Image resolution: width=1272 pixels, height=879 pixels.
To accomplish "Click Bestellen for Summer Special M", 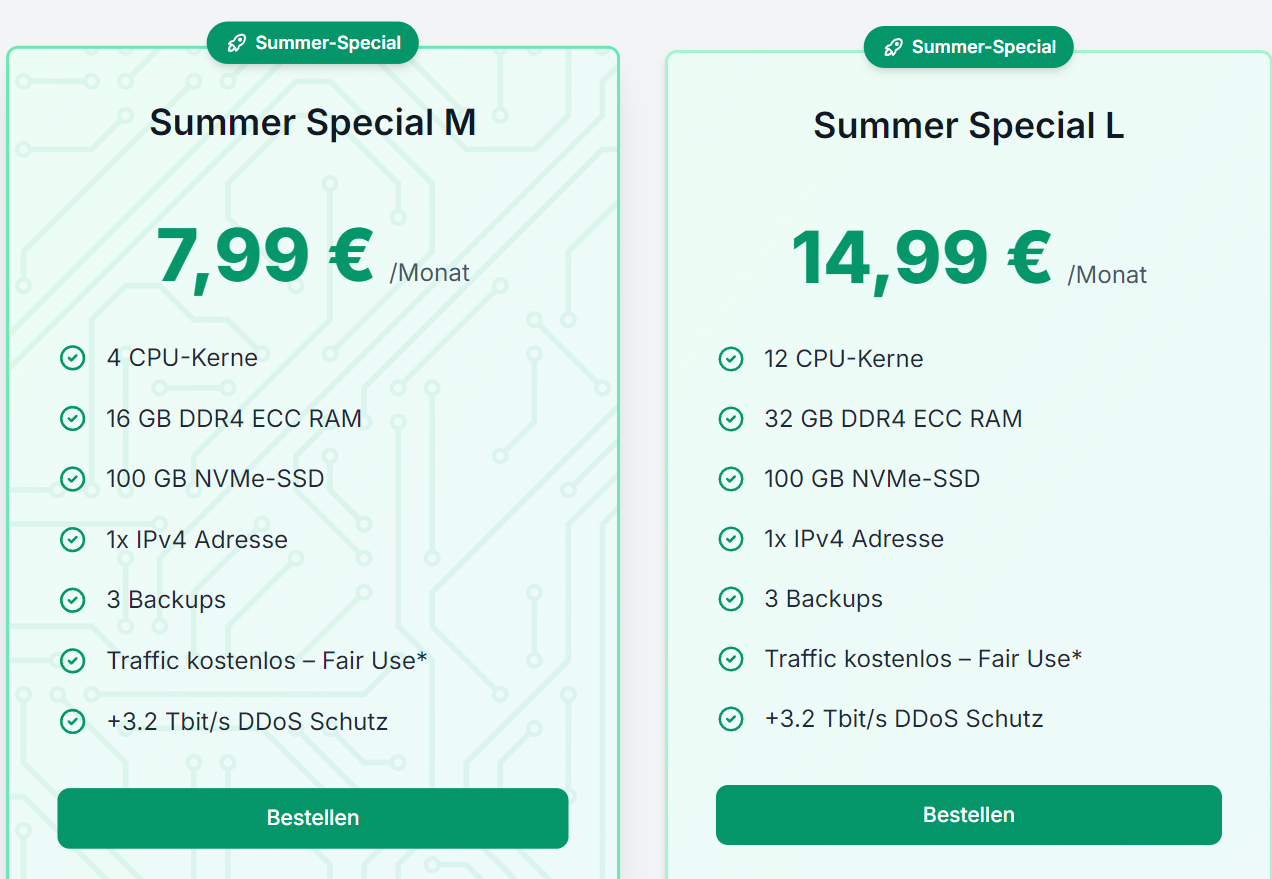I will click(312, 818).
